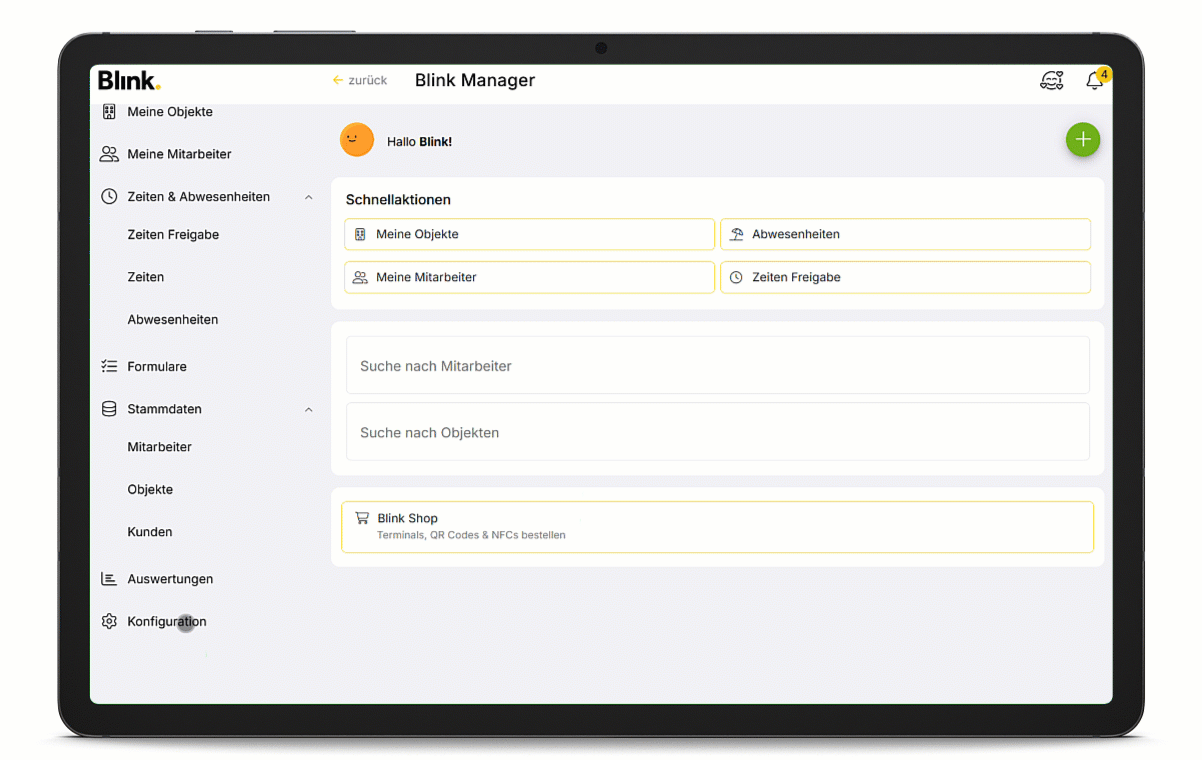Focus the Suche nach Mitarbeiter field

tap(717, 366)
